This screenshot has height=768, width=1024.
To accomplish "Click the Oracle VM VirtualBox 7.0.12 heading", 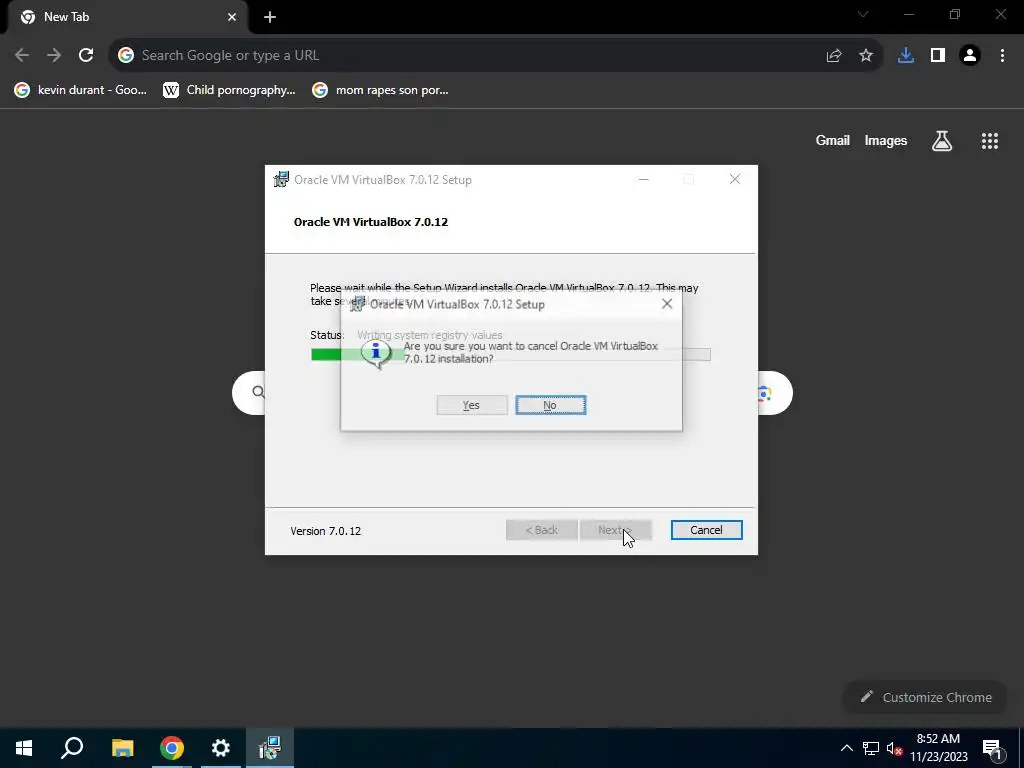I will (x=371, y=222).
